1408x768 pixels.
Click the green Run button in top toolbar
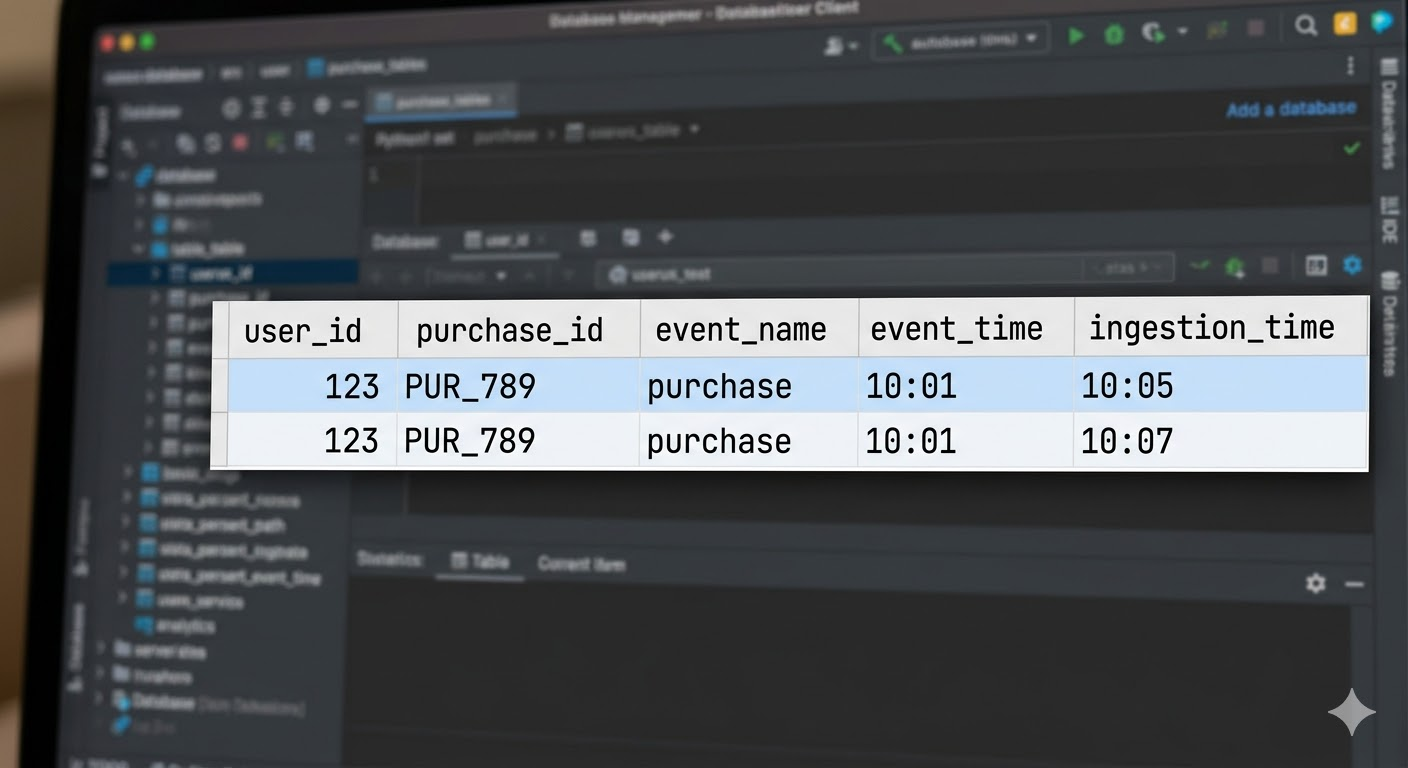point(1076,36)
